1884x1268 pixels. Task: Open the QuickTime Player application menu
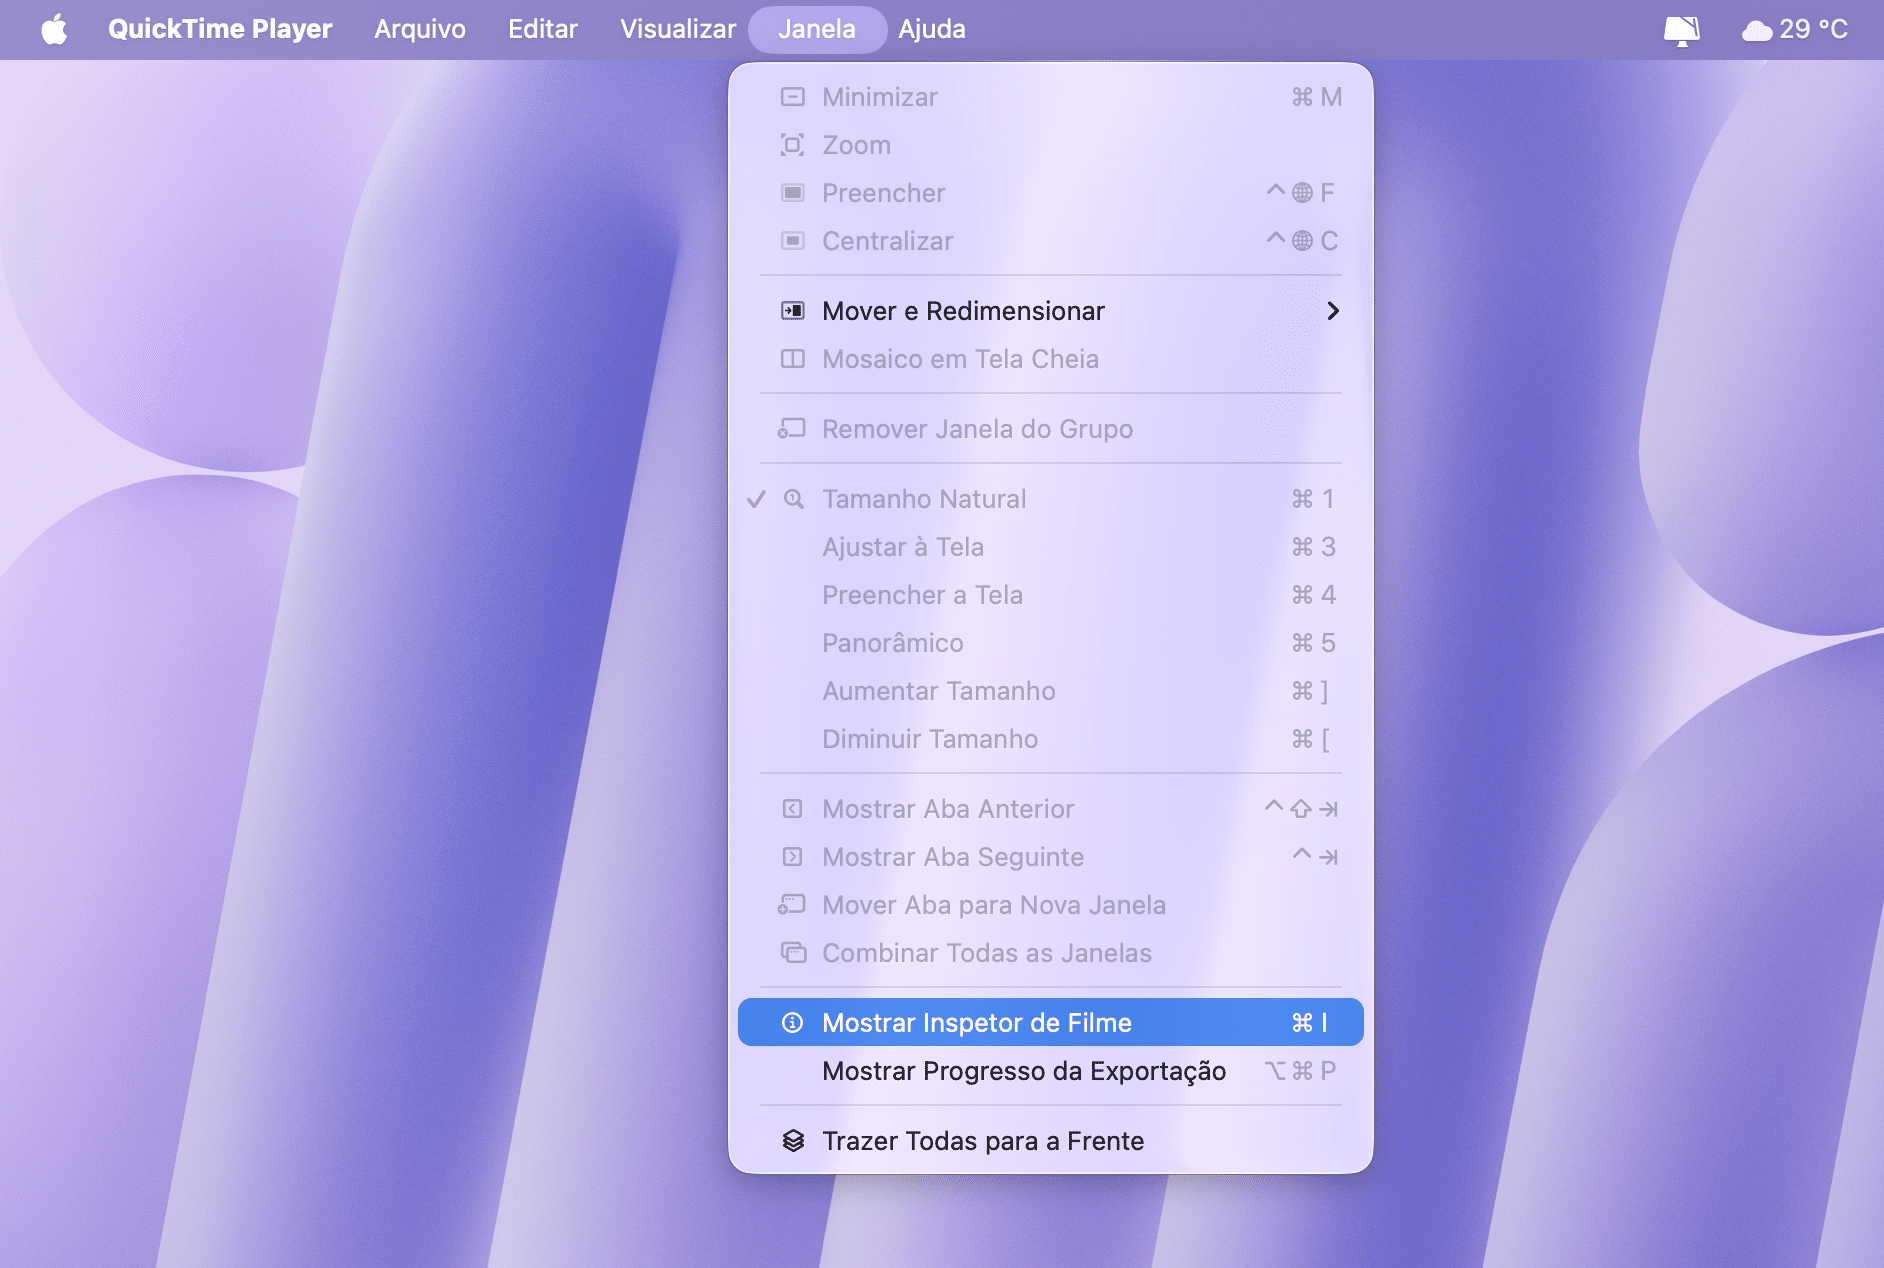(219, 29)
